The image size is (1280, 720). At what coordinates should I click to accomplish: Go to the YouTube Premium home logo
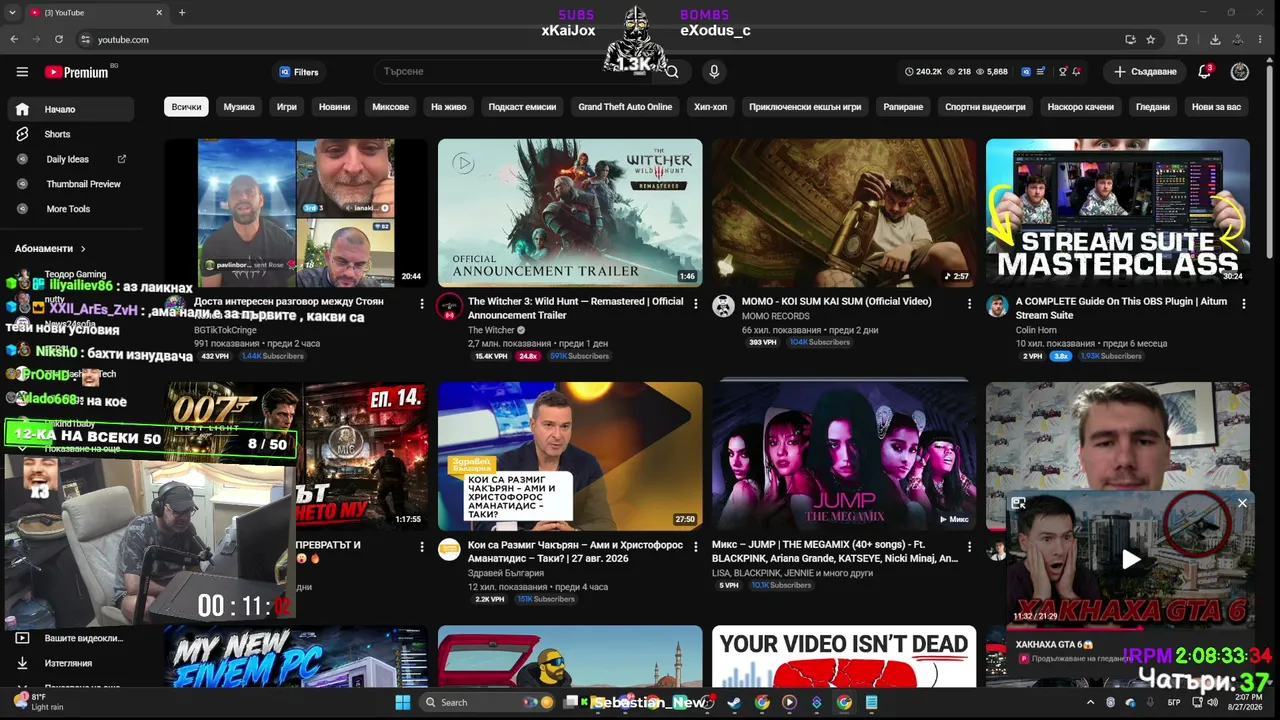pyautogui.click(x=77, y=72)
